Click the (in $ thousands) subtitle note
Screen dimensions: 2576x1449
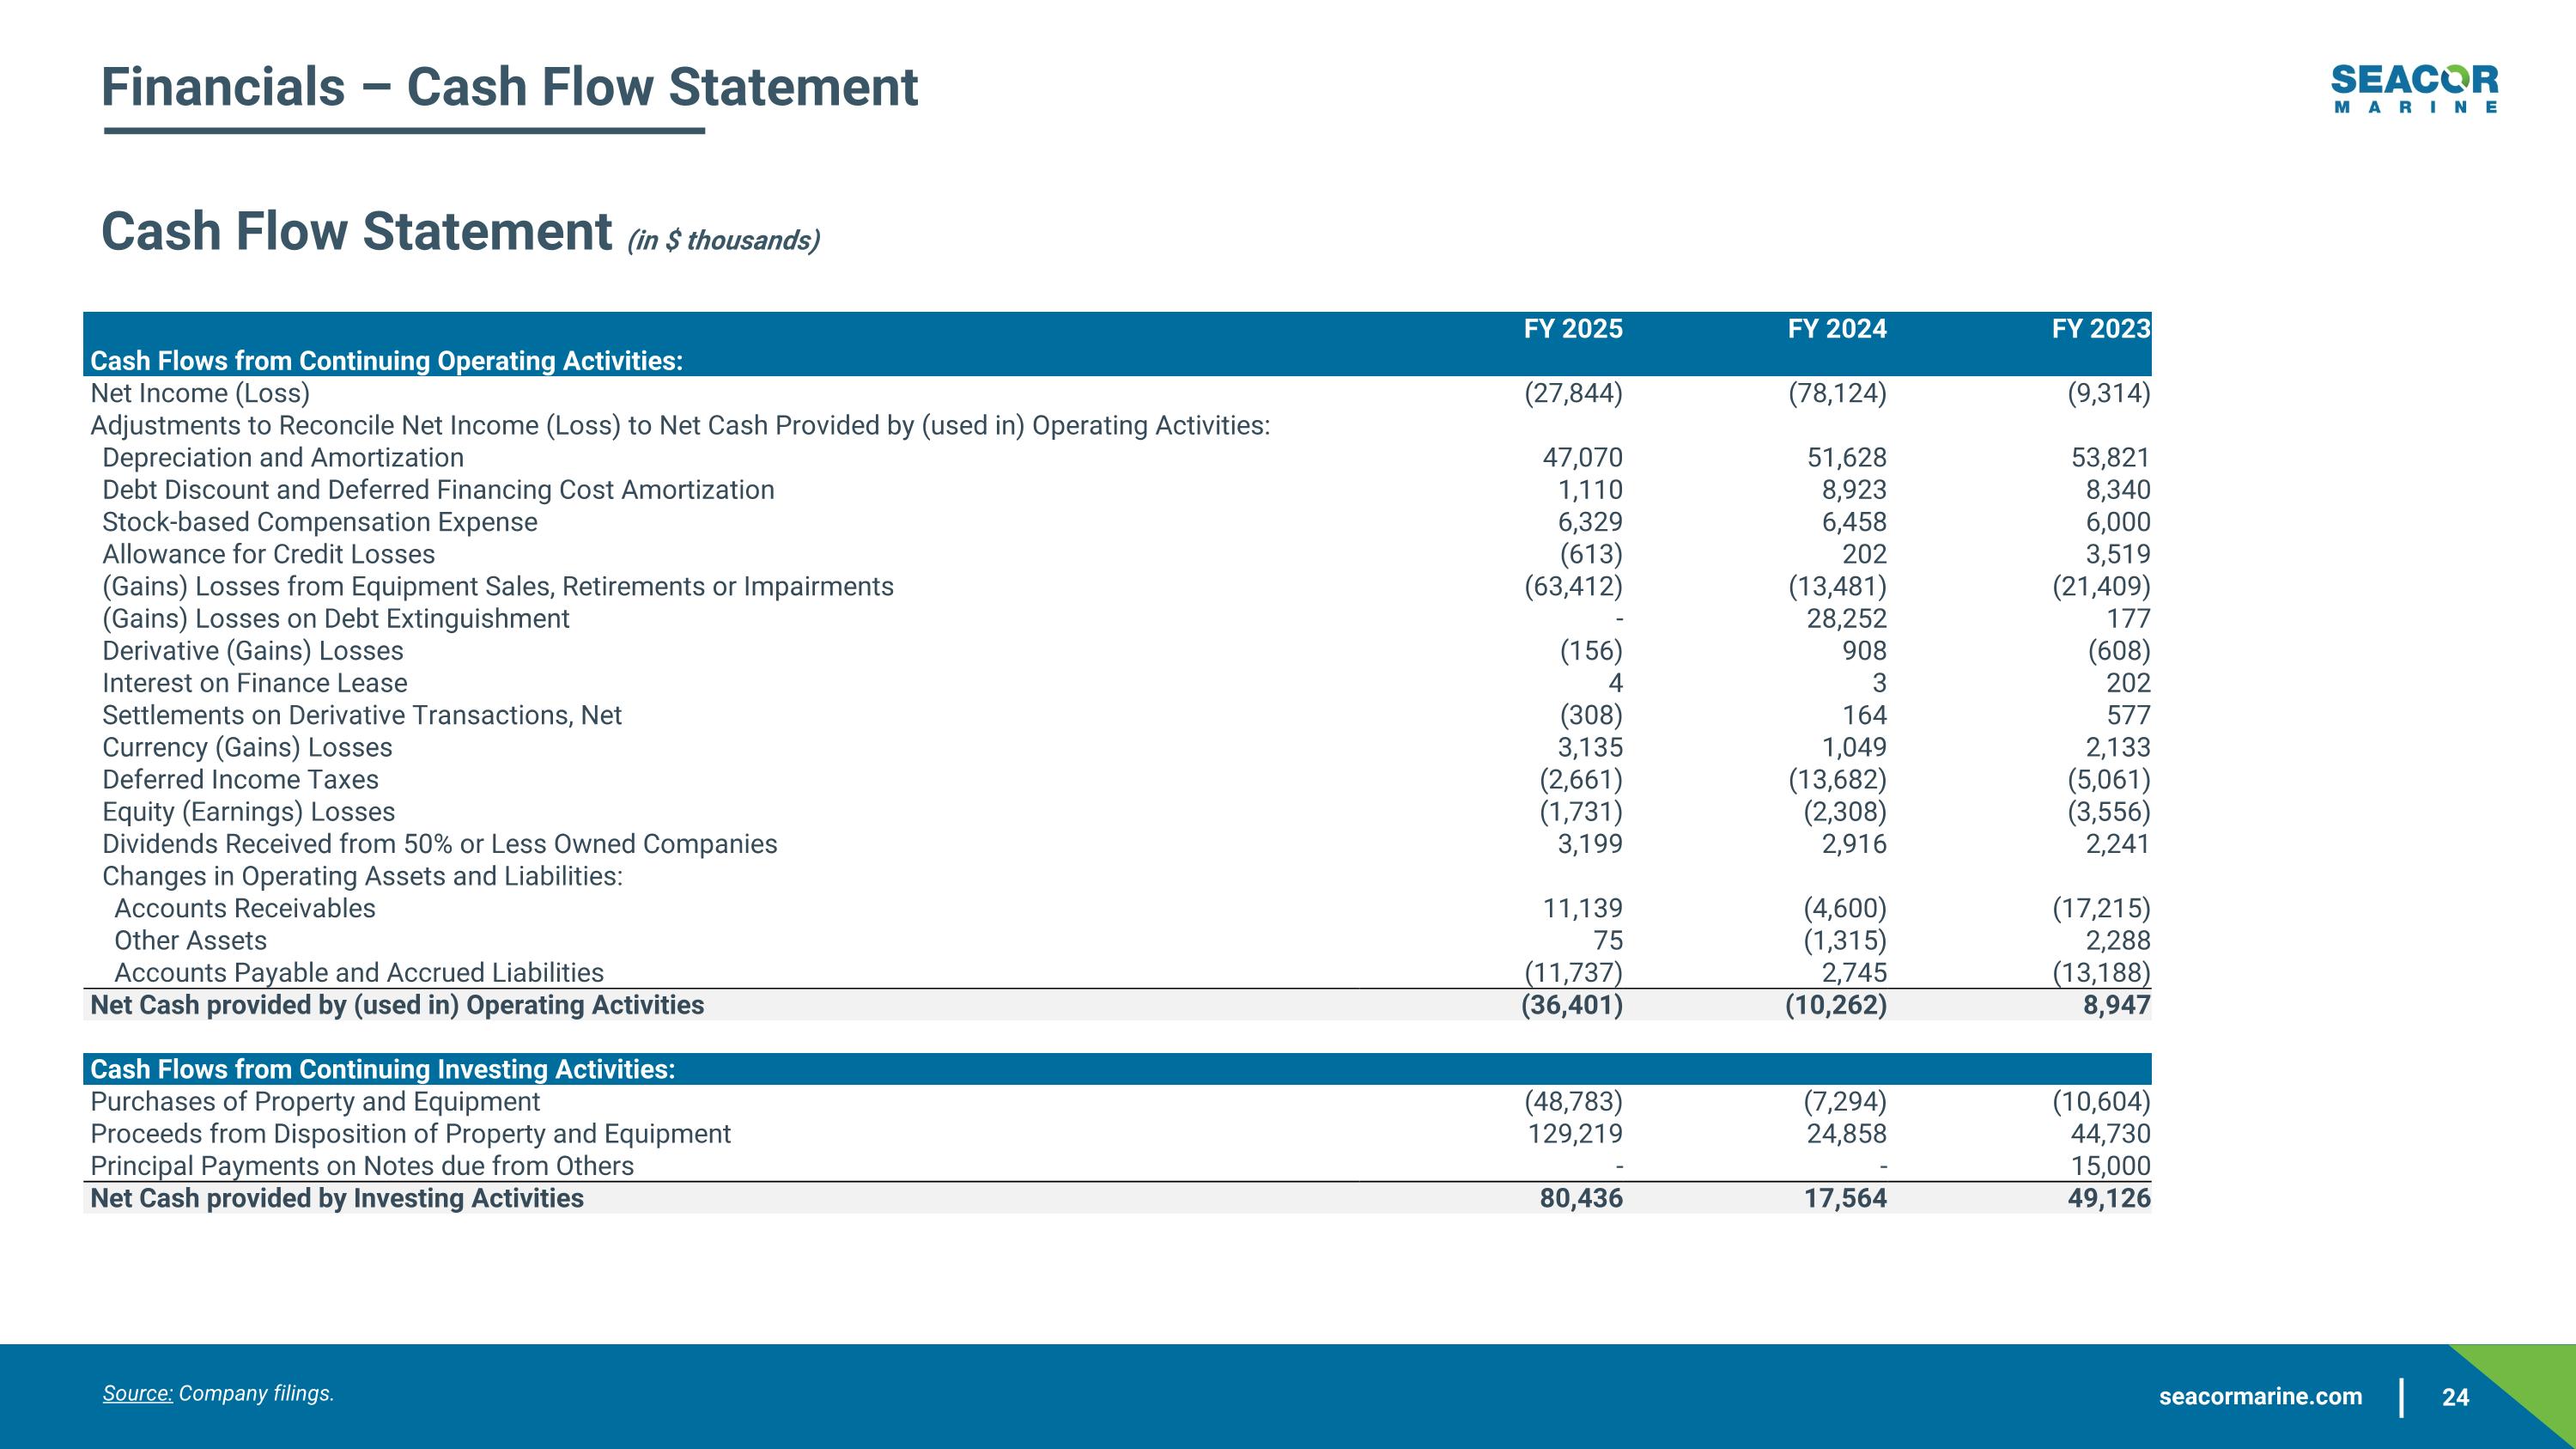tap(723, 241)
